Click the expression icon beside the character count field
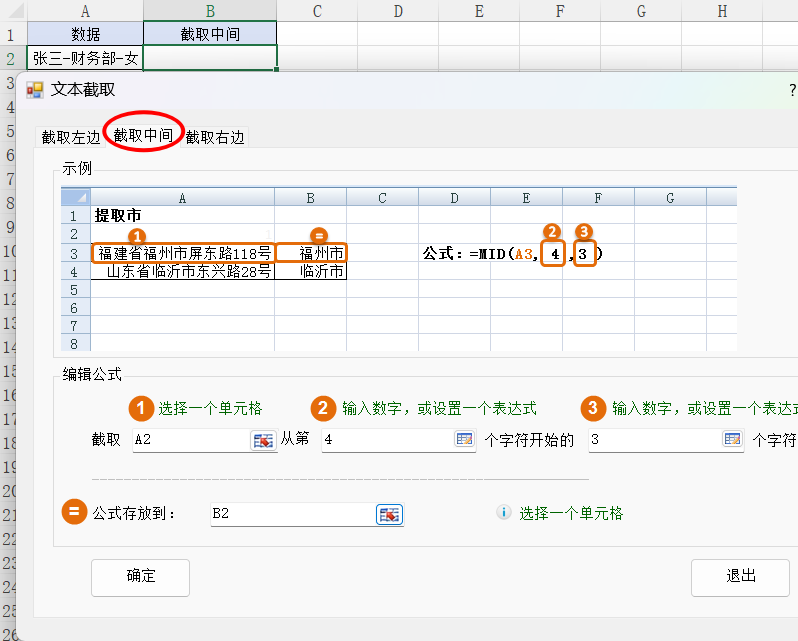This screenshot has height=641, width=798. coord(733,440)
